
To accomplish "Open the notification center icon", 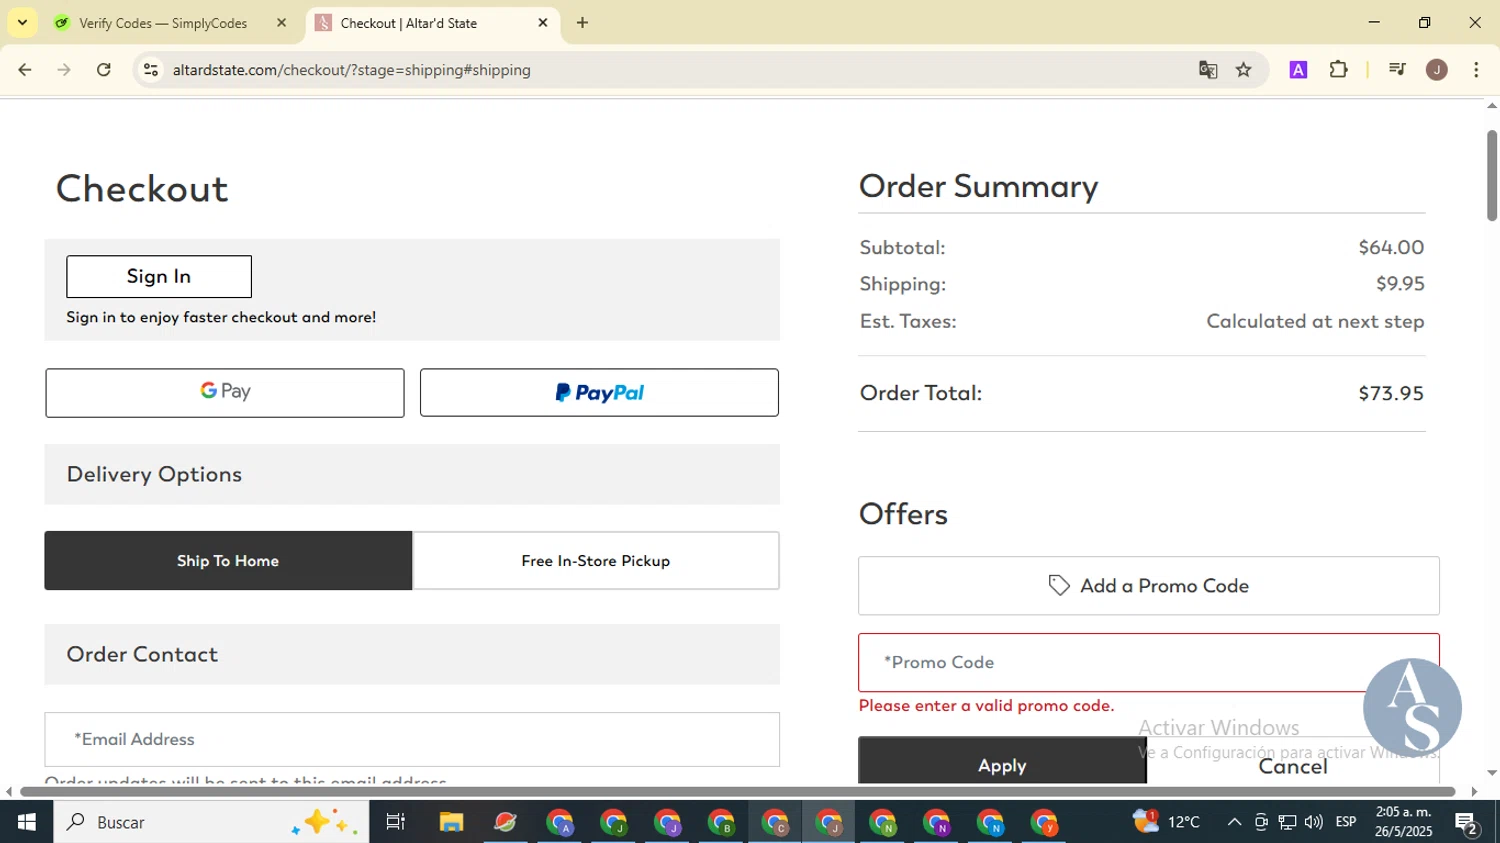I will (1468, 823).
